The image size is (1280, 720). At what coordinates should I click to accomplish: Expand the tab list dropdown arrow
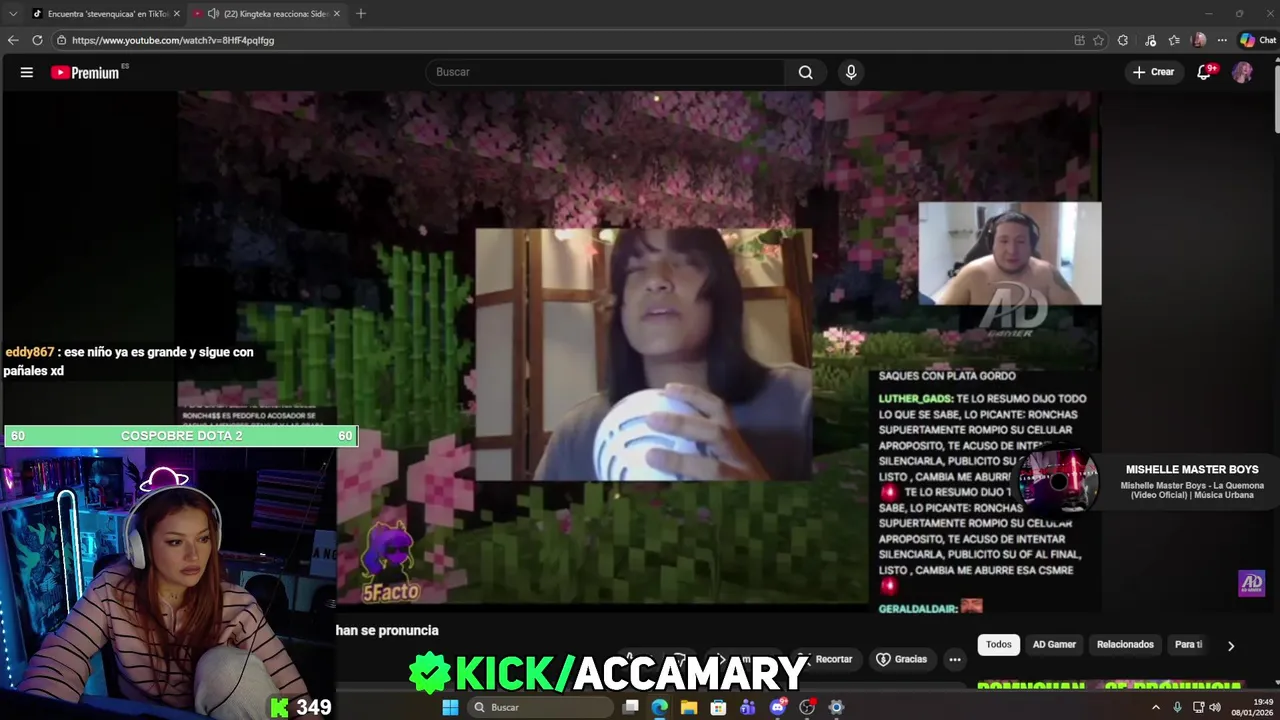[13, 13]
